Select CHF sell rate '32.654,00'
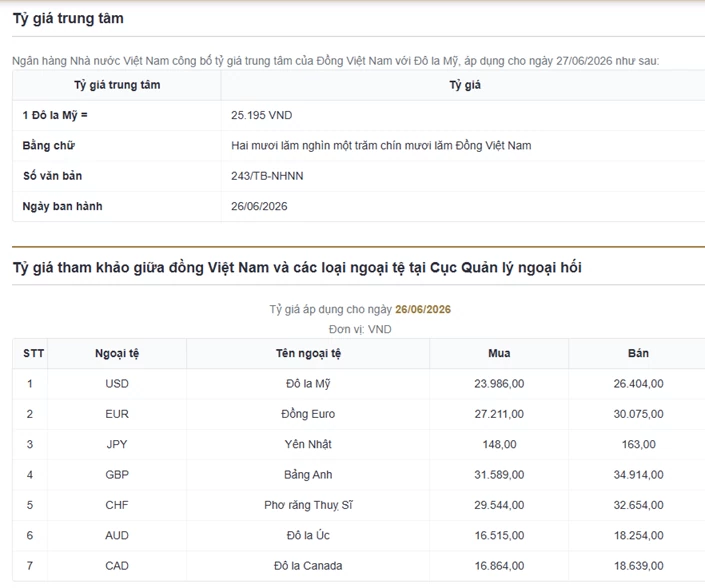Viewport: 705px width, 588px height. [x=638, y=505]
